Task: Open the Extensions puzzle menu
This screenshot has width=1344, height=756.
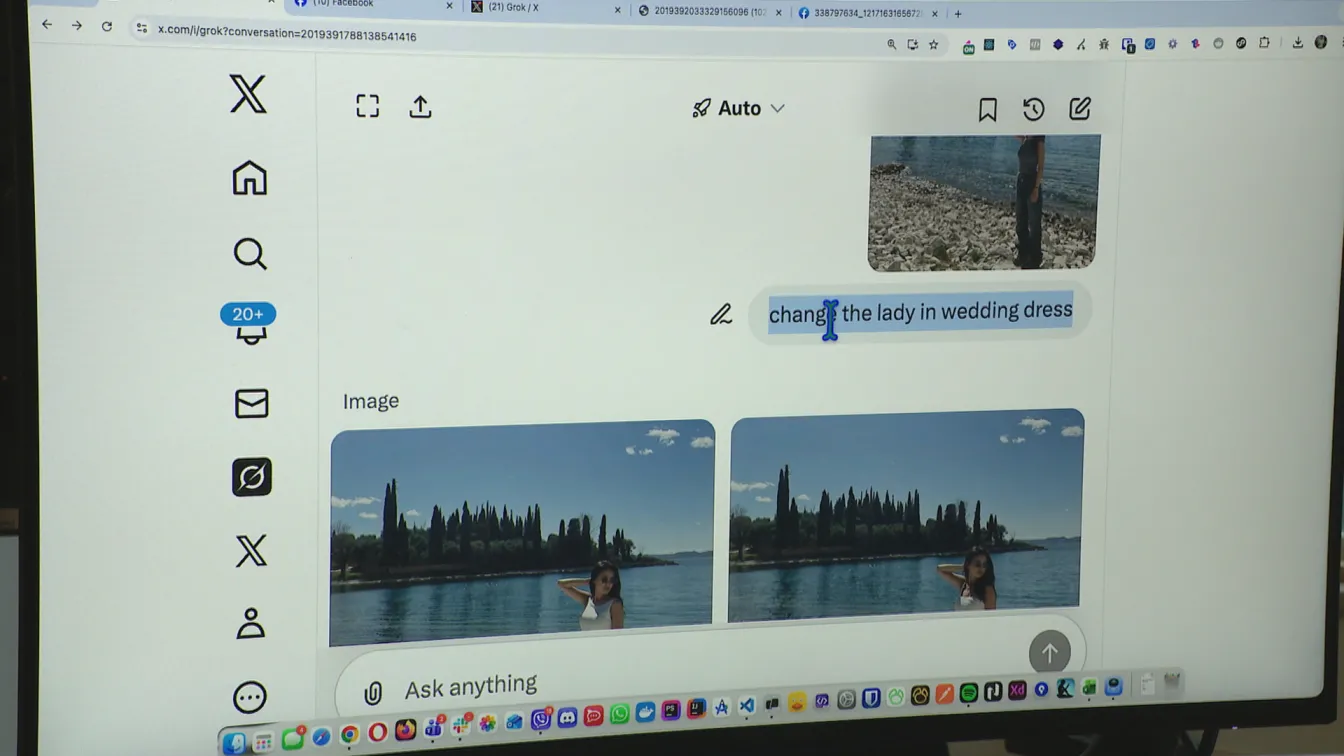Action: (x=1265, y=43)
